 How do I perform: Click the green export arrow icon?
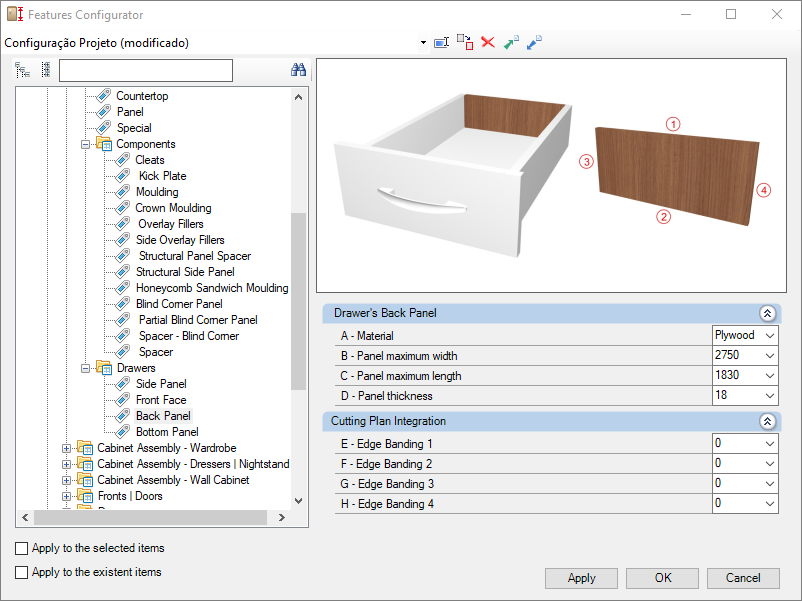[511, 43]
